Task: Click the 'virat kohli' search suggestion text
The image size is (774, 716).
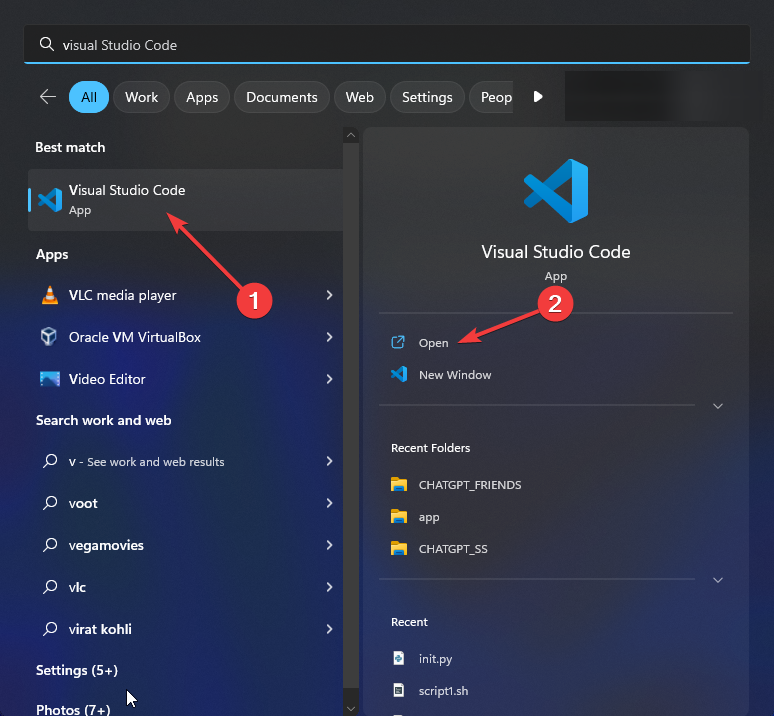Action: pyautogui.click(x=100, y=629)
